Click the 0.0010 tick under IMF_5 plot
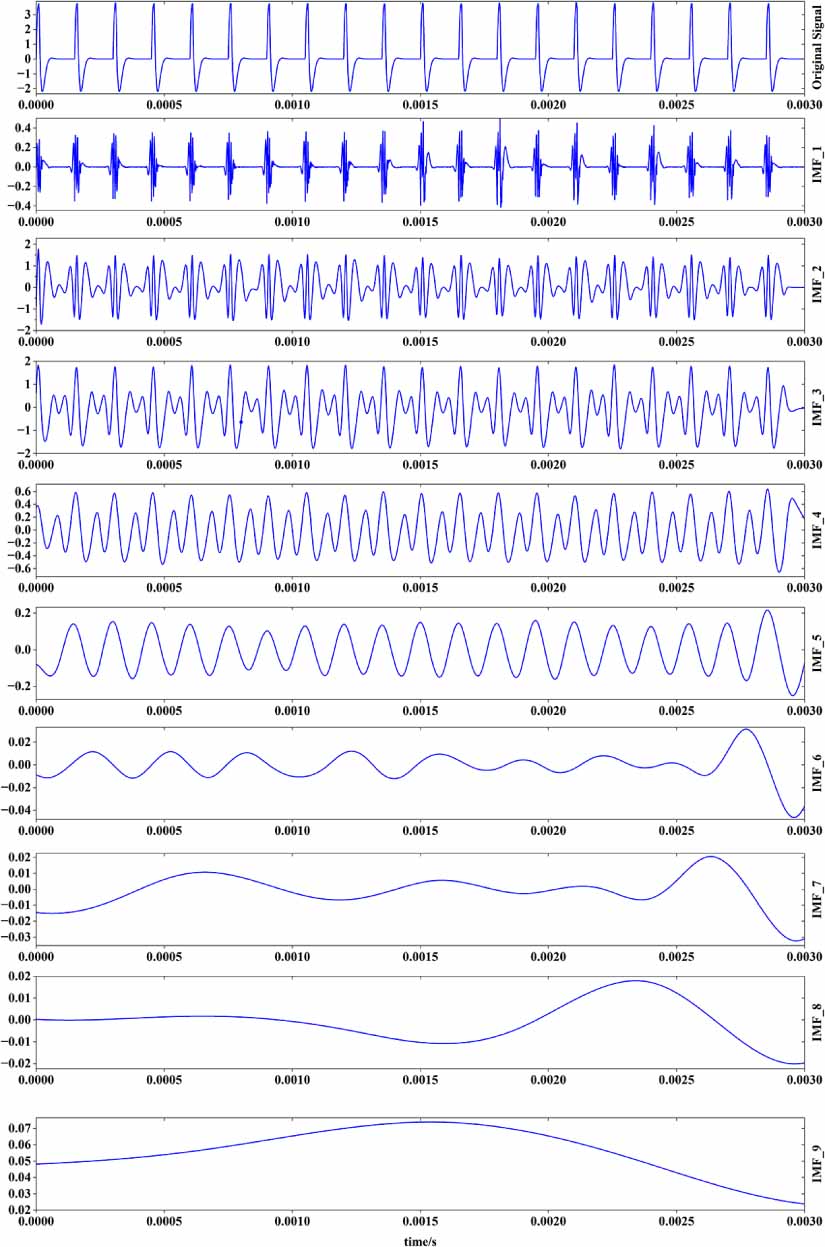The height and width of the screenshot is (1247, 825). click(x=290, y=709)
